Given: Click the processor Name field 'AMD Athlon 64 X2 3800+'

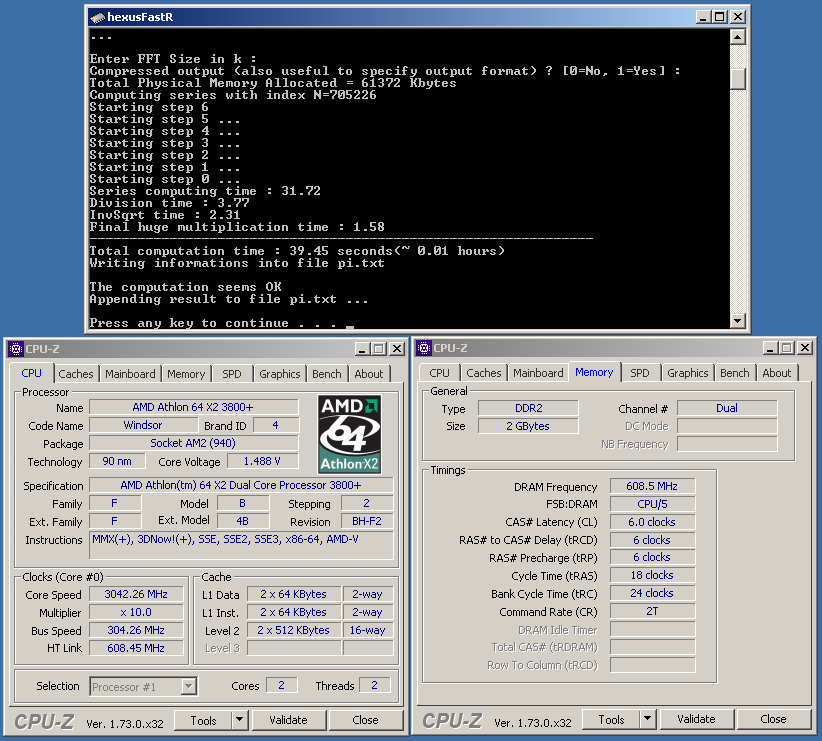Looking at the screenshot, I should tap(193, 407).
